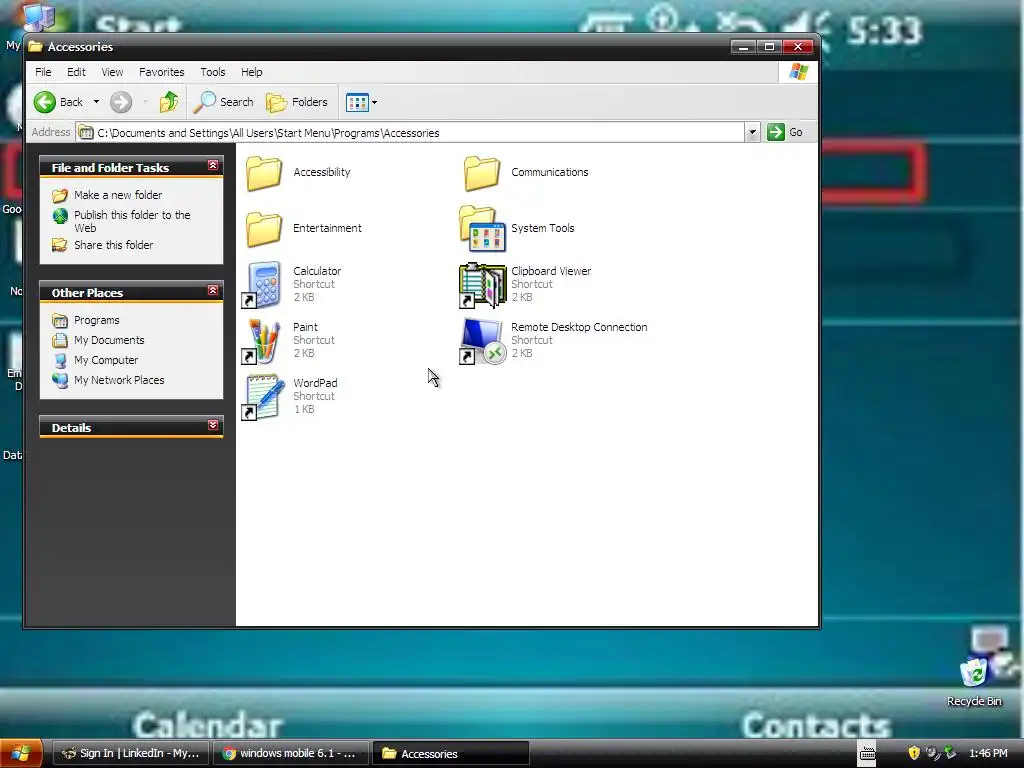Open the View menu
1024x768 pixels.
[x=112, y=72]
